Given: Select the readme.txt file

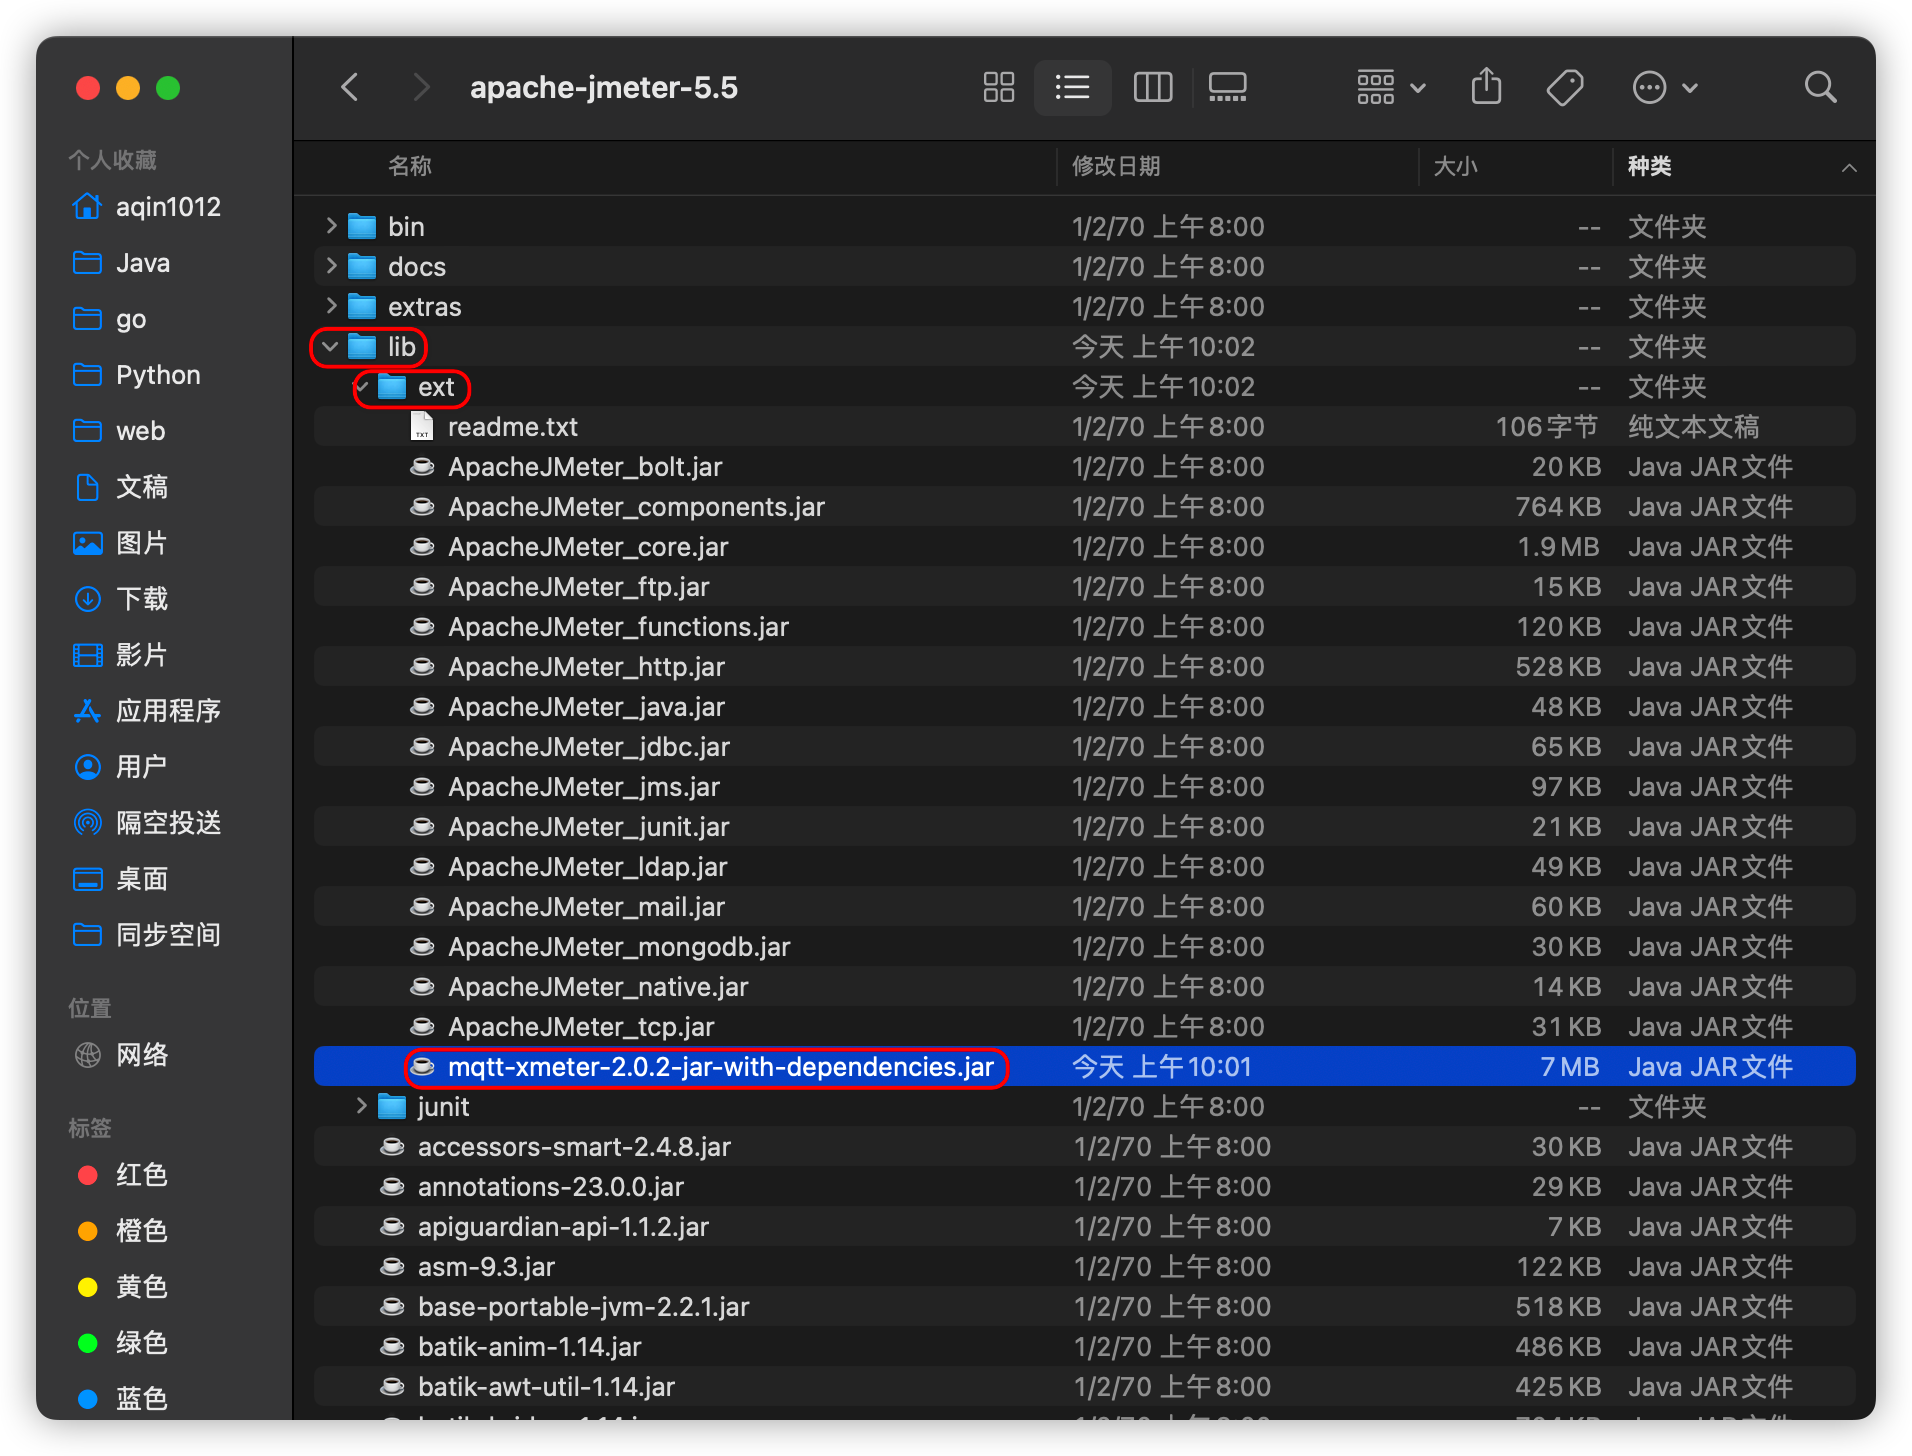Looking at the screenshot, I should click(x=513, y=426).
